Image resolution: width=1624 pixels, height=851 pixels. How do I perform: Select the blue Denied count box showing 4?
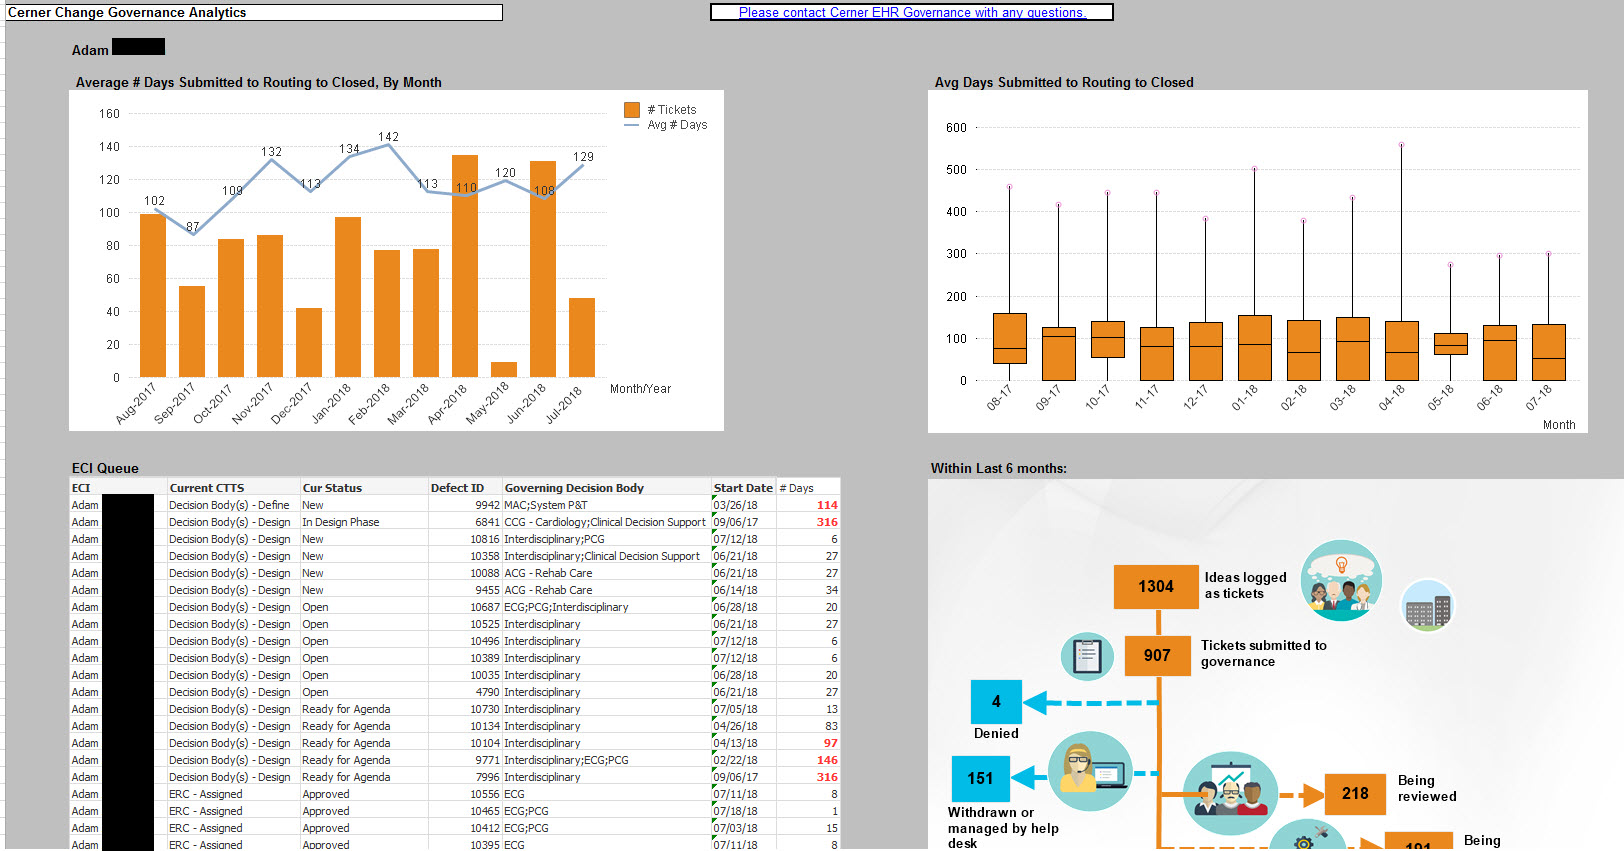click(996, 701)
